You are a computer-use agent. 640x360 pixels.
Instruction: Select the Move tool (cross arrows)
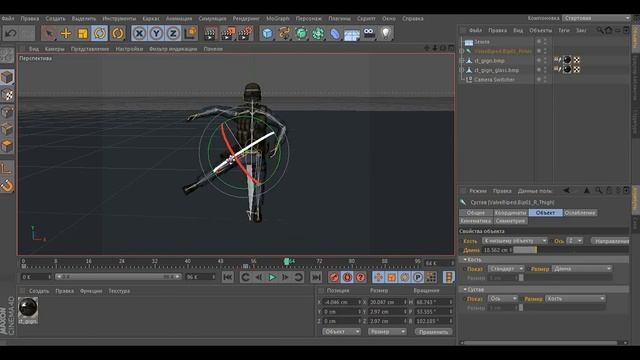pos(66,33)
